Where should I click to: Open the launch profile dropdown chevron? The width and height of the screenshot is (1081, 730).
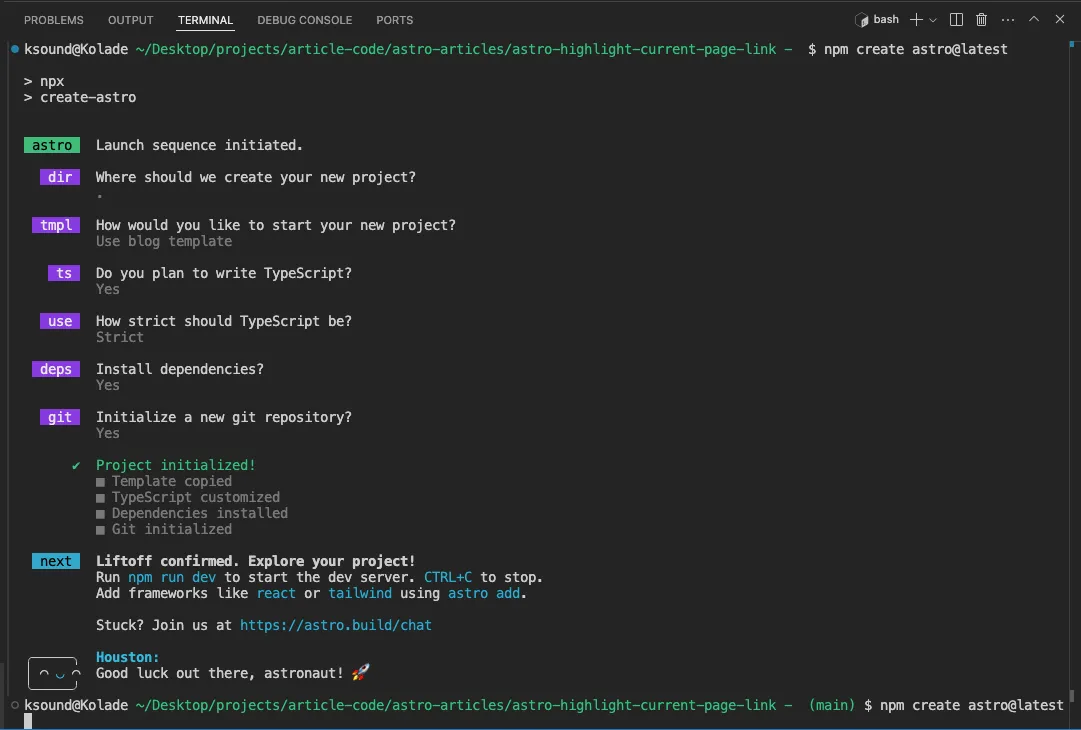click(934, 20)
